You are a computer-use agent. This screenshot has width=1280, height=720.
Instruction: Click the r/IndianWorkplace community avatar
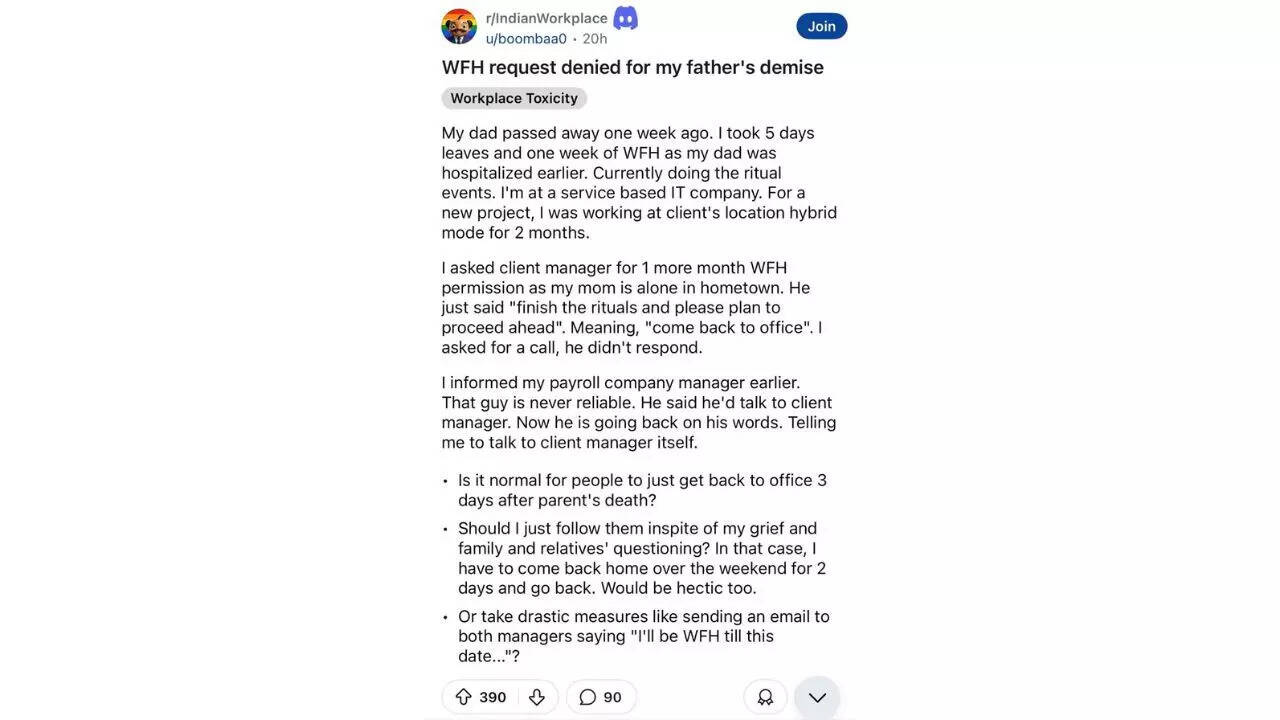[459, 26]
